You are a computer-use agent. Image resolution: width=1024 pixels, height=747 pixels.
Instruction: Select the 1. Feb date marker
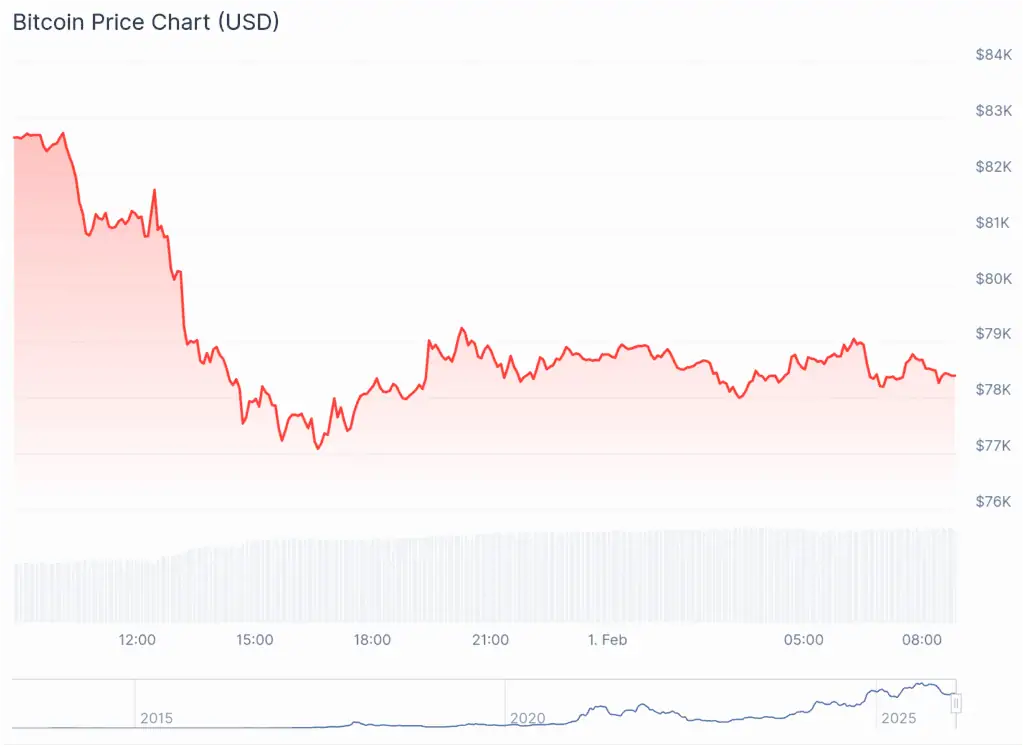point(607,640)
